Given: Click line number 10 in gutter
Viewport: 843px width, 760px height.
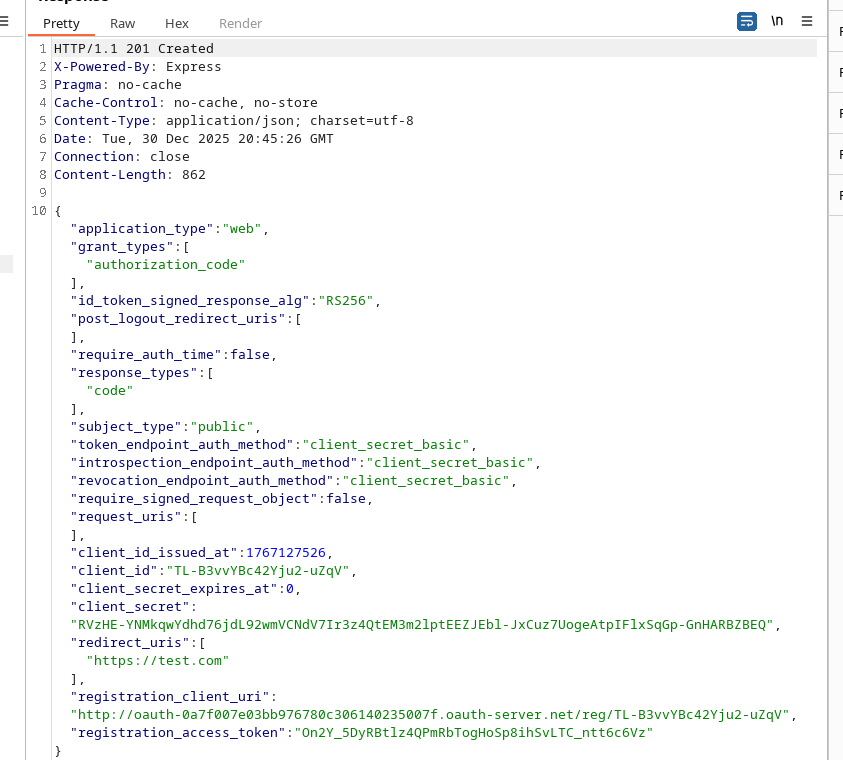Looking at the screenshot, I should [x=39, y=211].
